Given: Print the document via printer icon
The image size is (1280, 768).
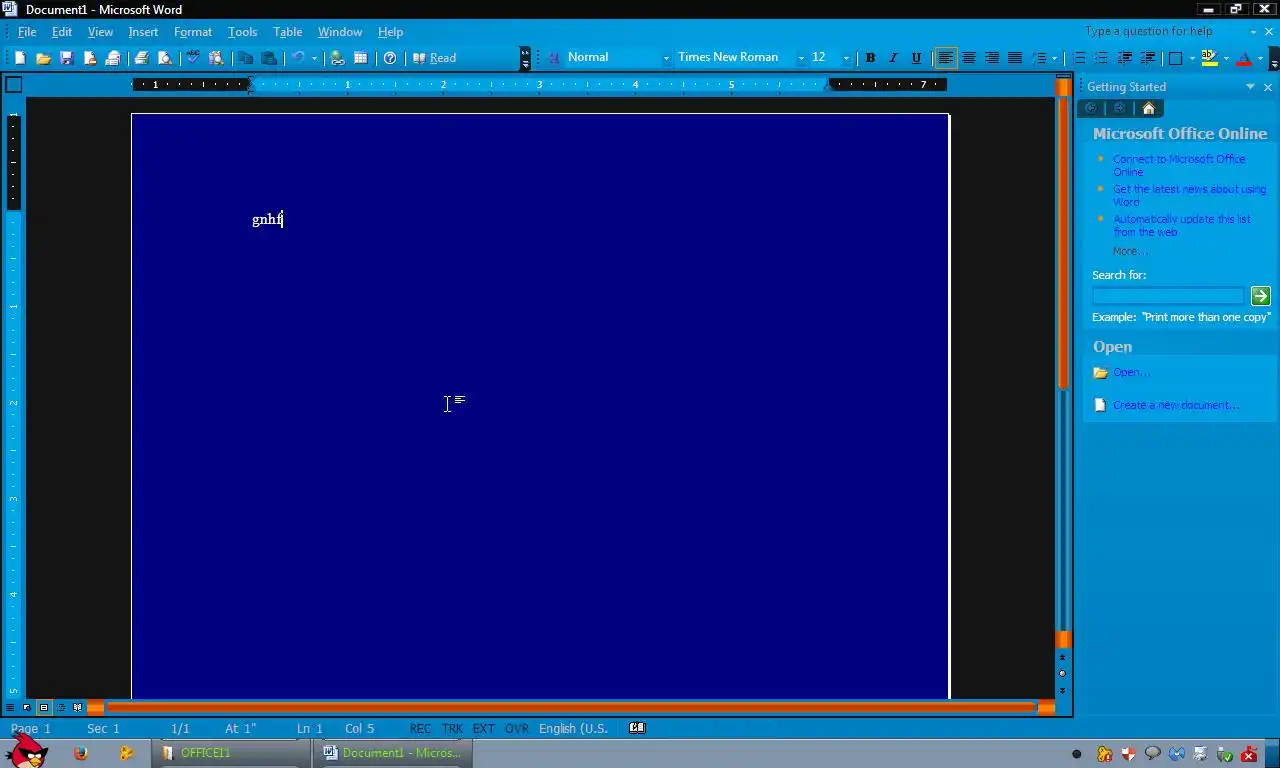Looking at the screenshot, I should click(141, 58).
